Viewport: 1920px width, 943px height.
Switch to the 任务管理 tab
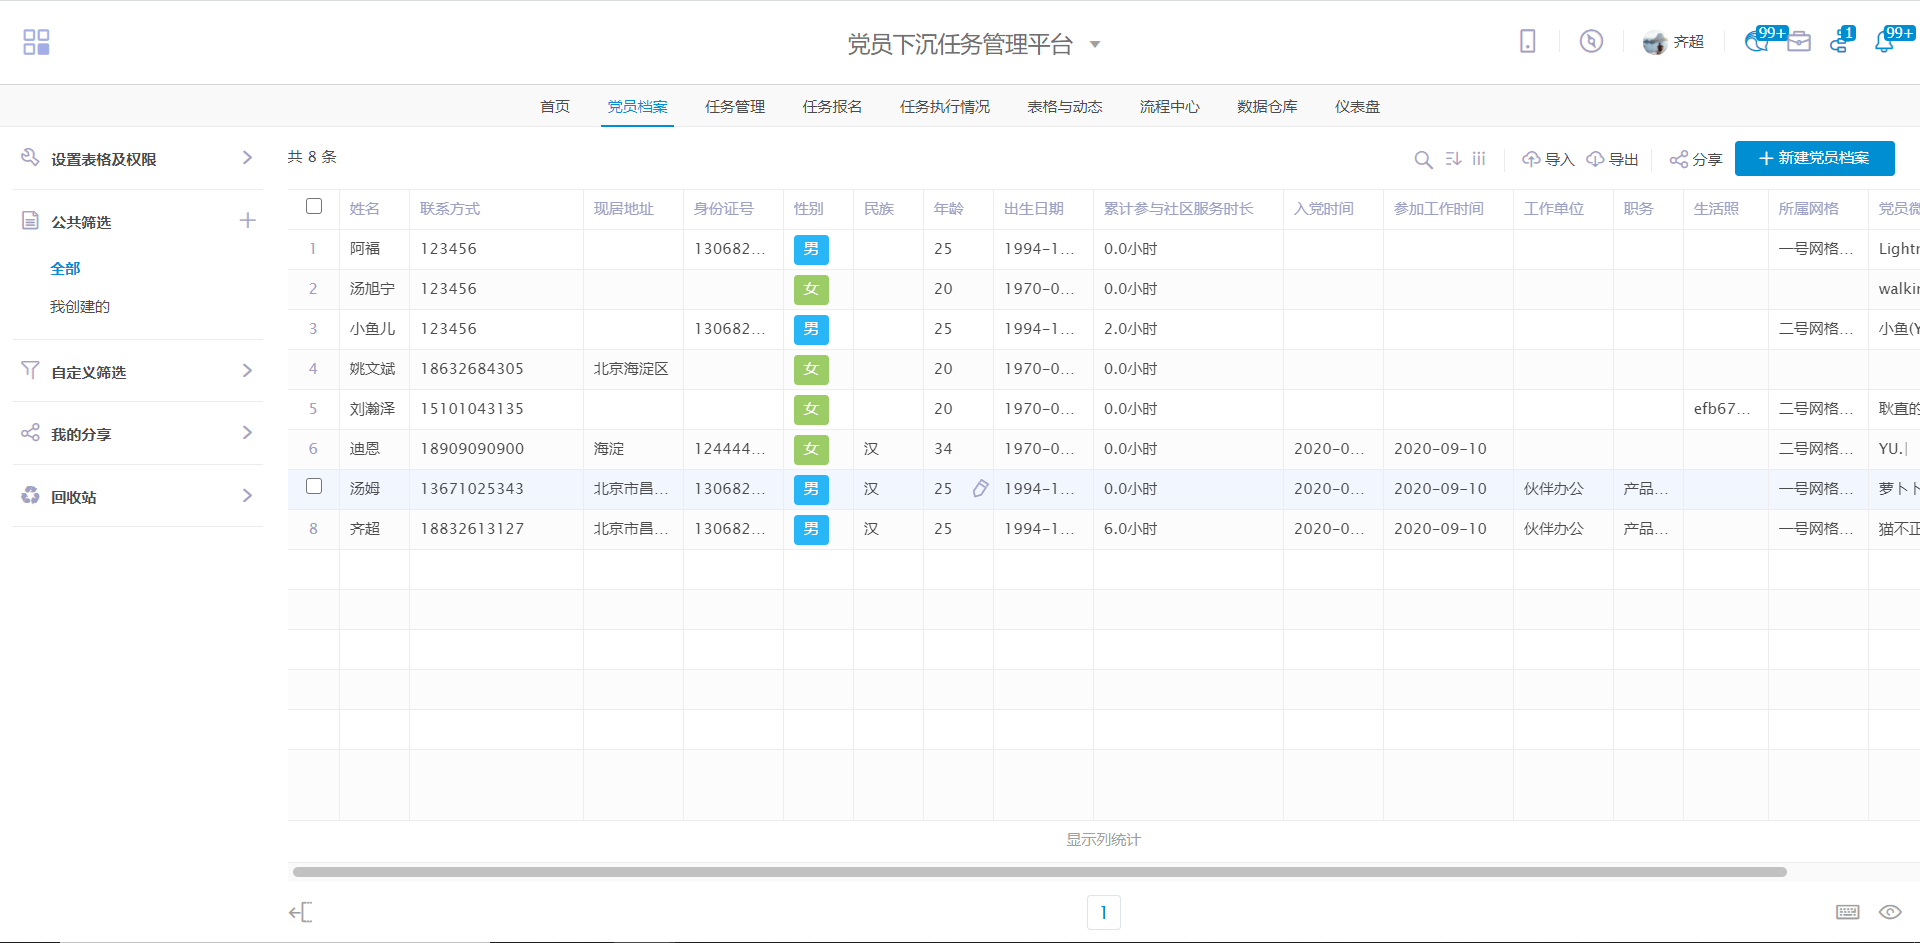click(x=734, y=106)
